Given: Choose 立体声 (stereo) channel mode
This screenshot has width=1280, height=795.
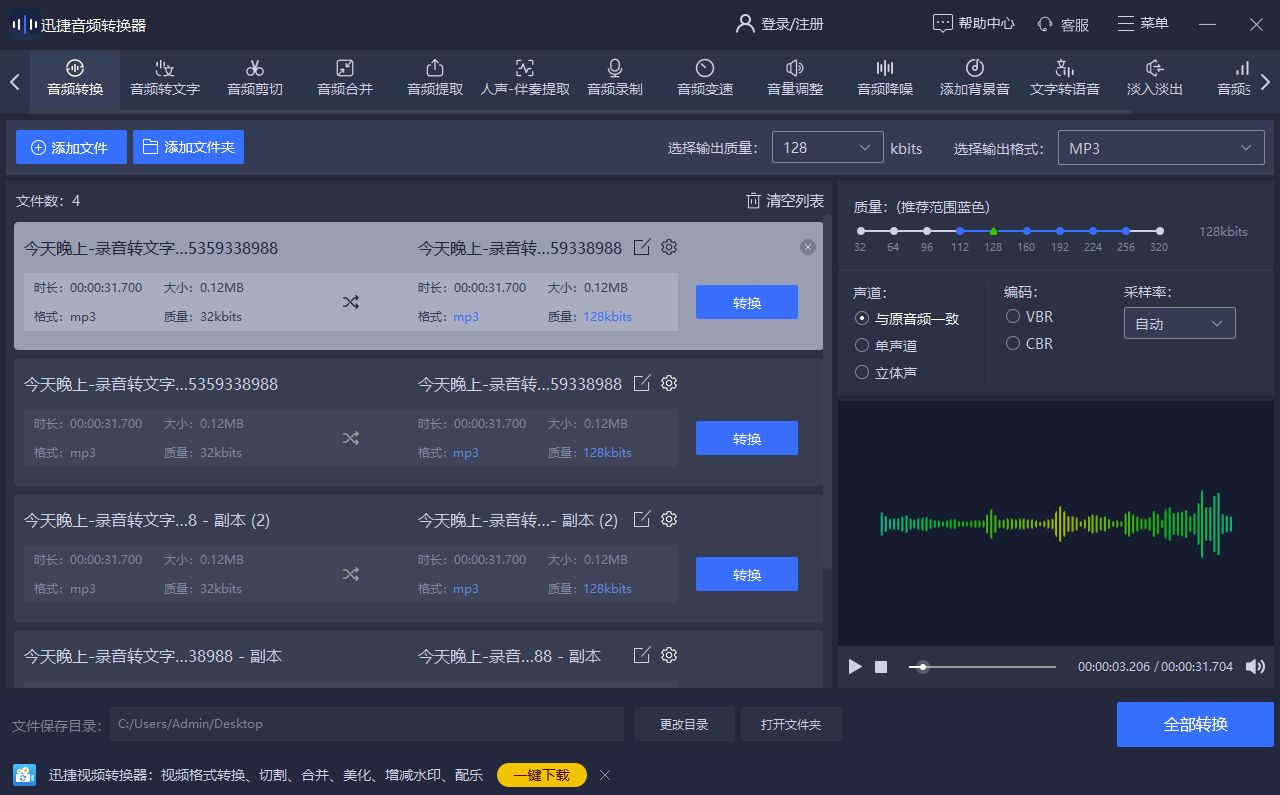Looking at the screenshot, I should [862, 372].
